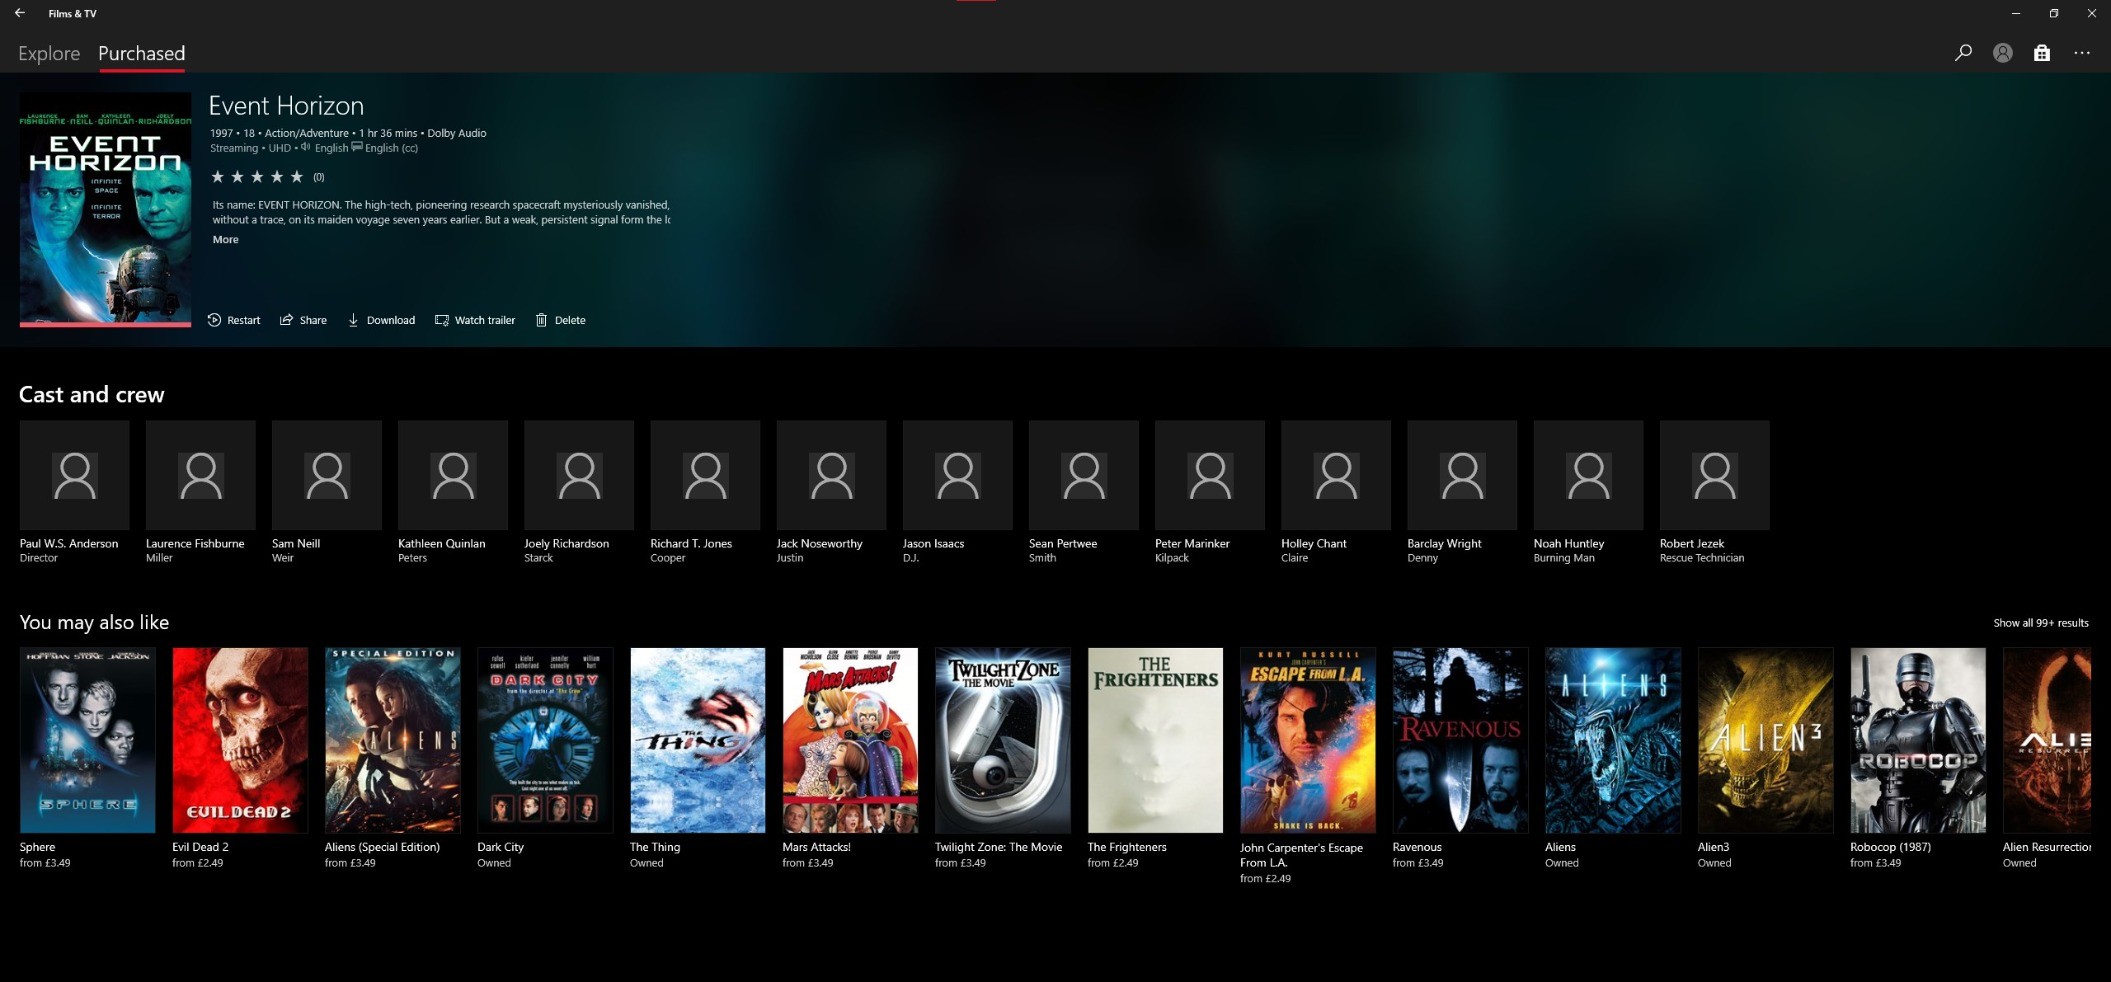Download Event Horizon for offline viewing
Screen dimensions: 2111x982
(381, 320)
